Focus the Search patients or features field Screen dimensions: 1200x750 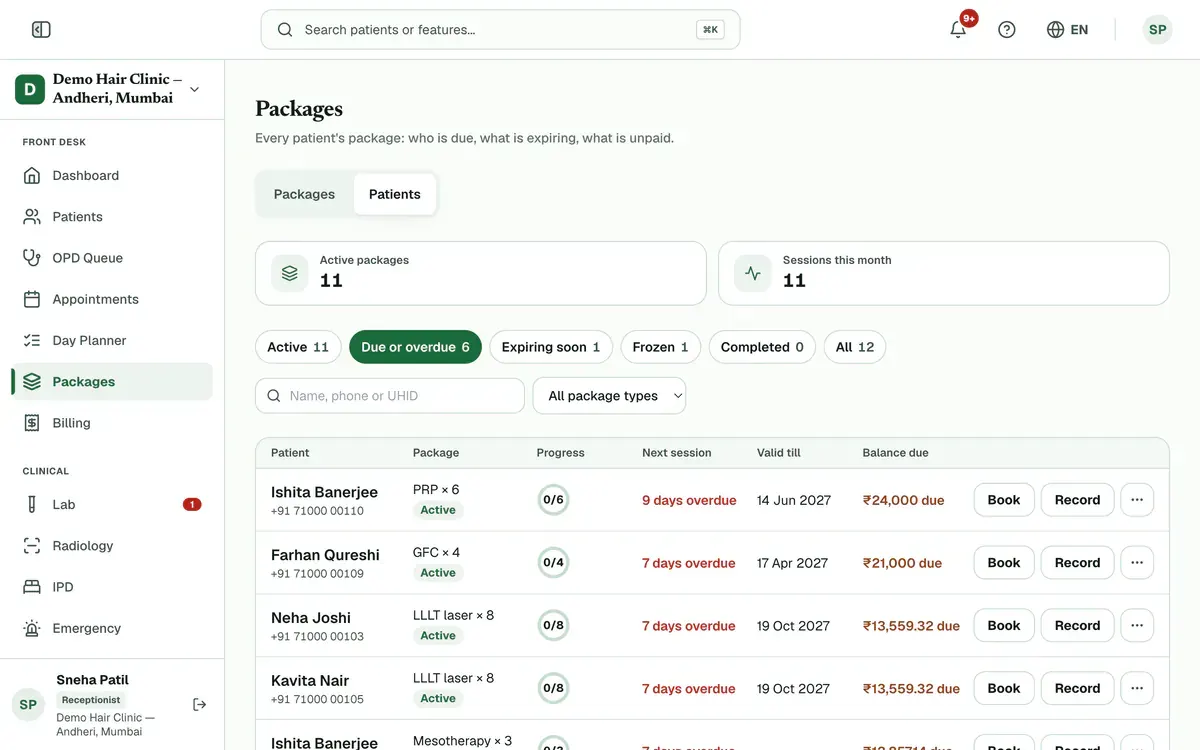[500, 30]
